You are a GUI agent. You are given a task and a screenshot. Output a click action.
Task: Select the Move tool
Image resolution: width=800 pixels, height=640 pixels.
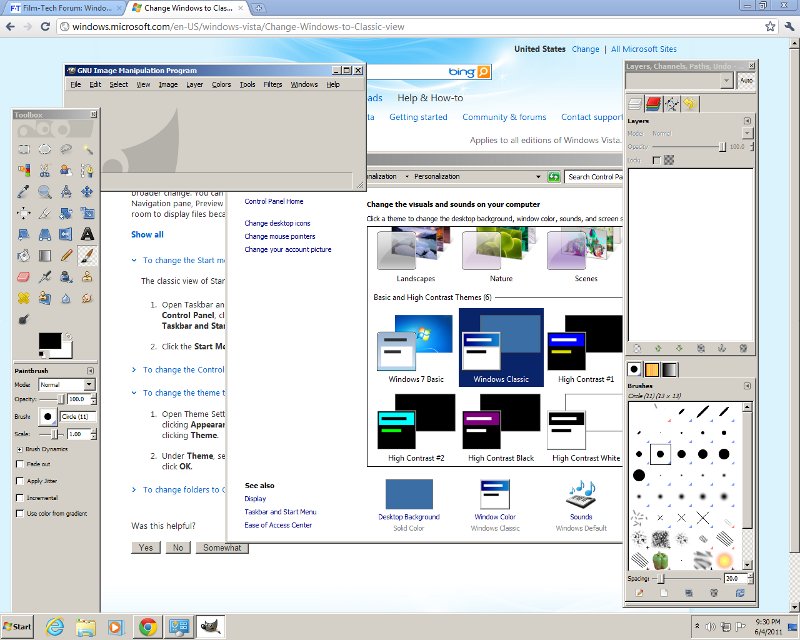point(87,192)
